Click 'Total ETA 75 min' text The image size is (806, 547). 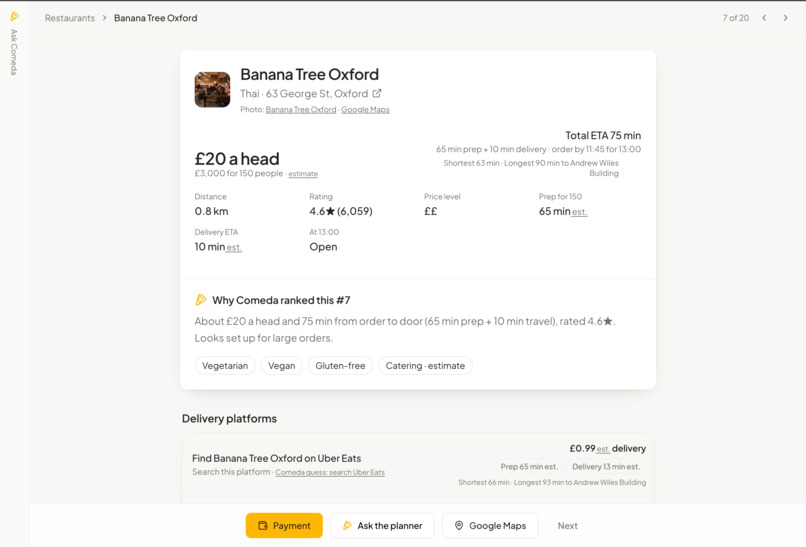pyautogui.click(x=603, y=135)
